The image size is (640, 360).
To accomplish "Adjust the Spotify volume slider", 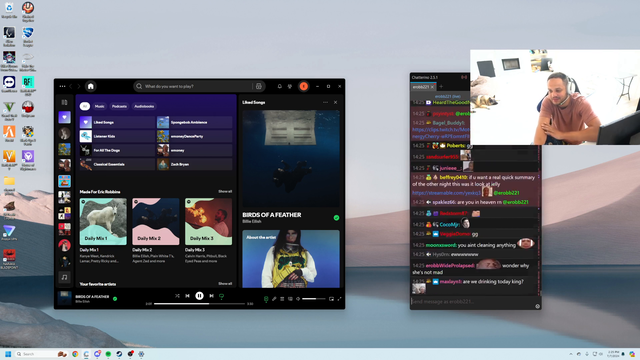I will (x=313, y=299).
